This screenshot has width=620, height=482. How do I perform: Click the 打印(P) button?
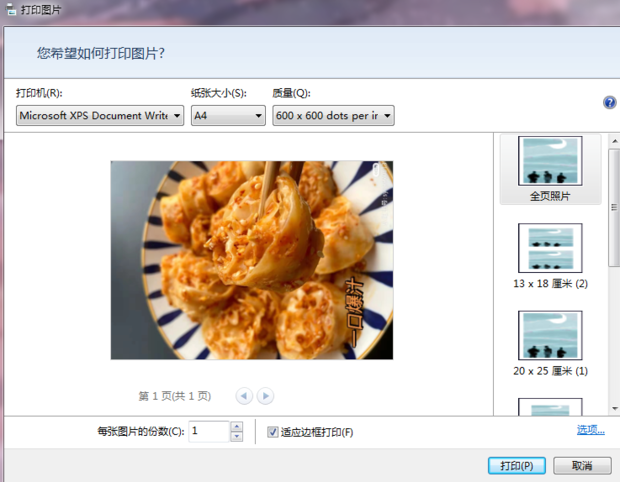pos(517,466)
